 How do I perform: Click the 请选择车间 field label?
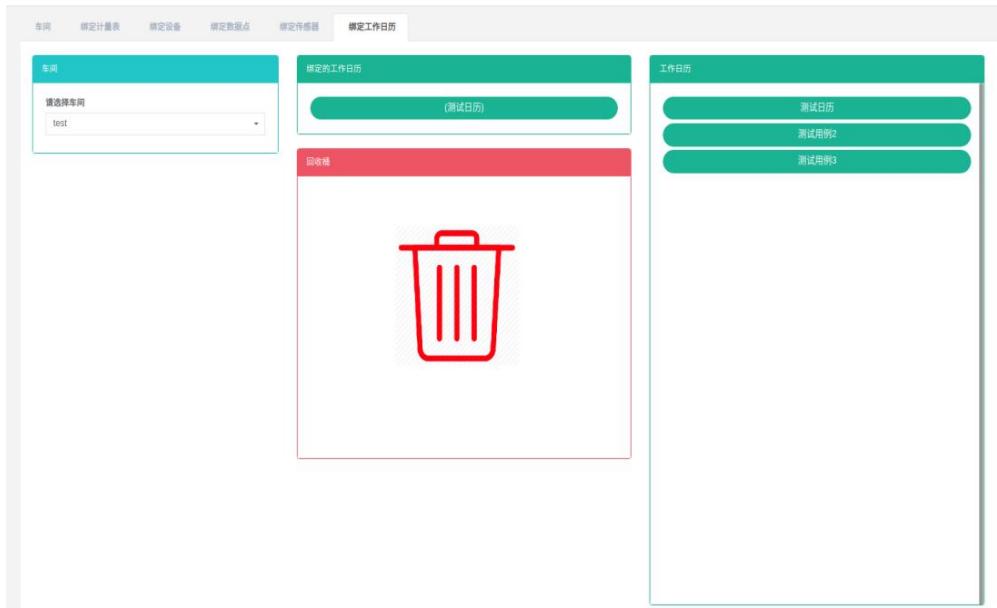67,102
